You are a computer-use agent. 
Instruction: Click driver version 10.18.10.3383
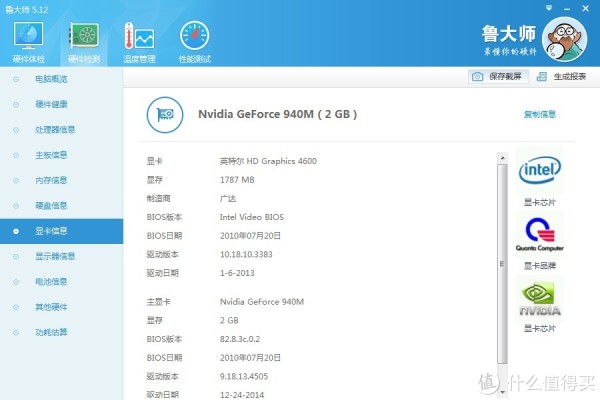[246, 255]
